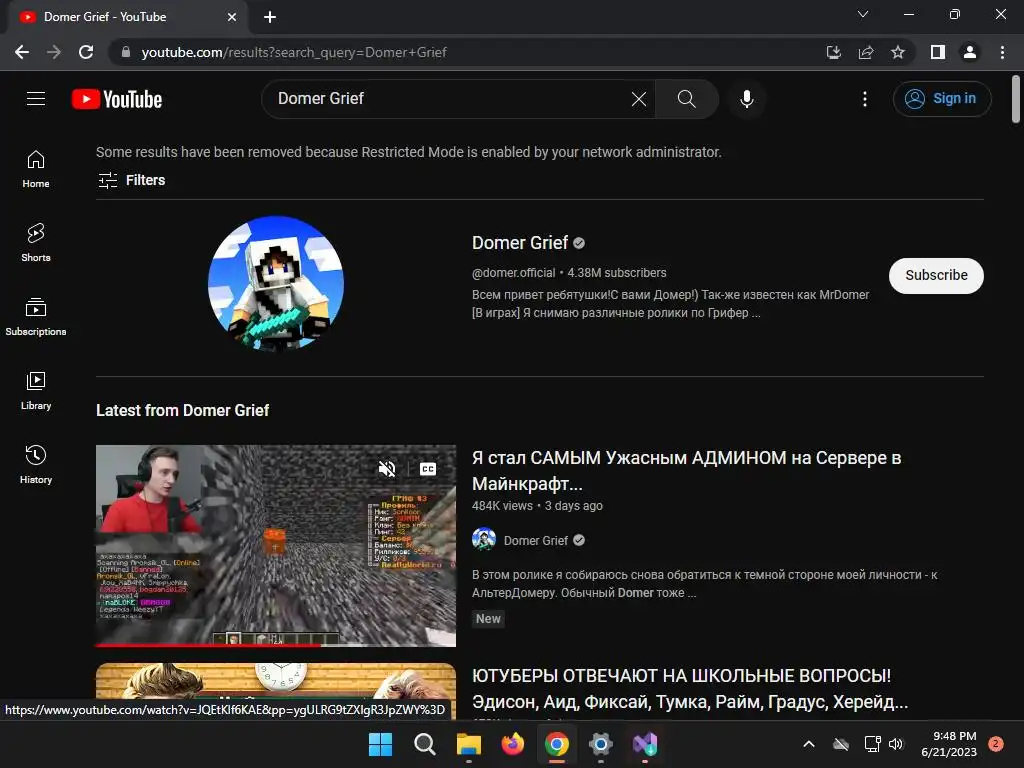Open video ЮТУБЕРЫ ОТВЕЧАЮТ НА ШКОЛЬНЫЕ ВОПРОСЫ
1024x768 pixels.
pos(690,688)
